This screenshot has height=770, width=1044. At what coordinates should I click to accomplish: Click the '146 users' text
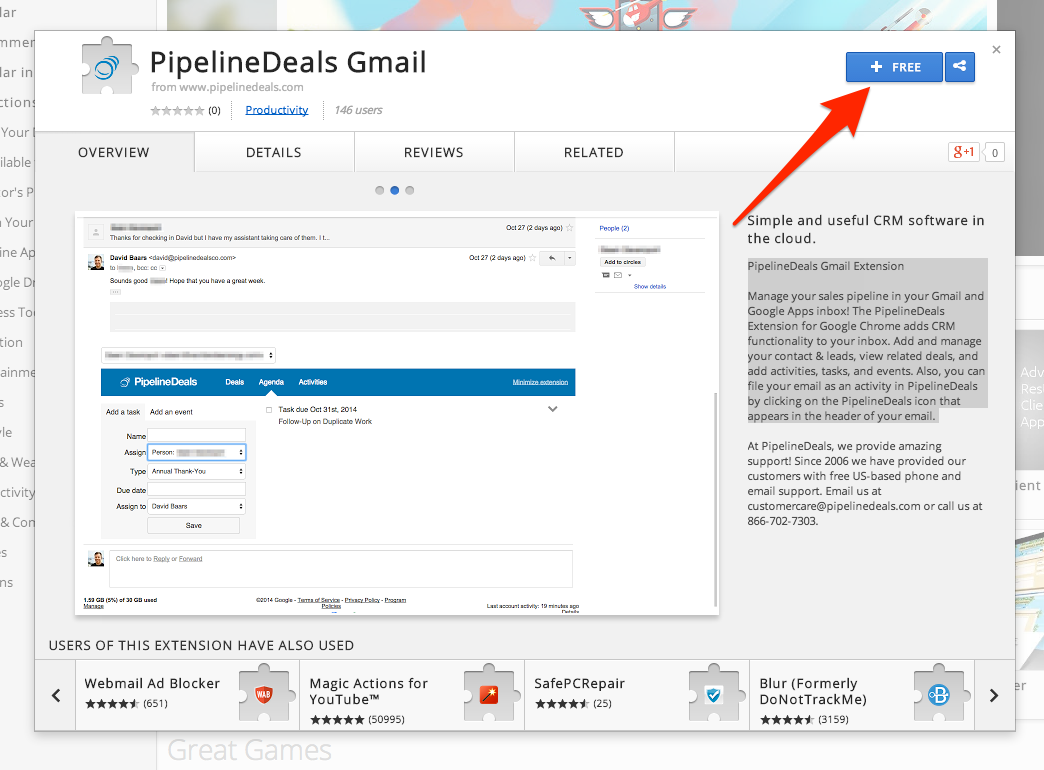coord(358,110)
